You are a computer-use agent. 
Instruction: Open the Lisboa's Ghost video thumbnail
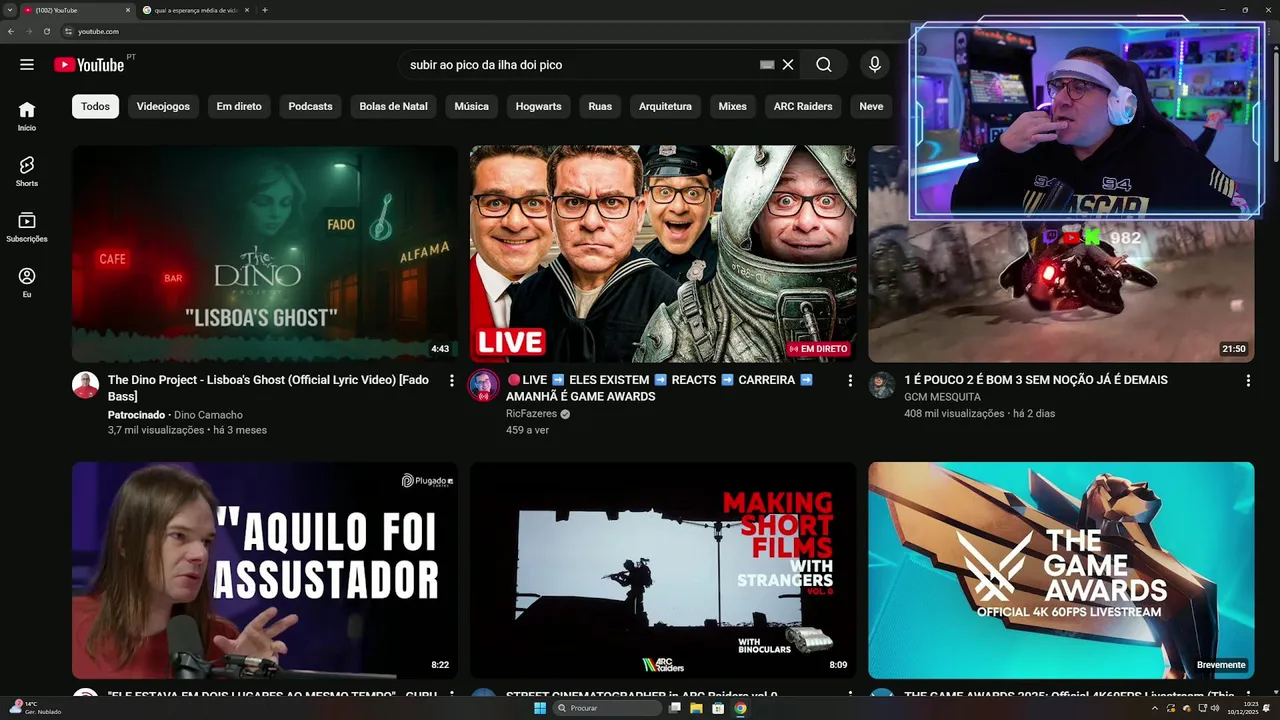[x=265, y=254]
